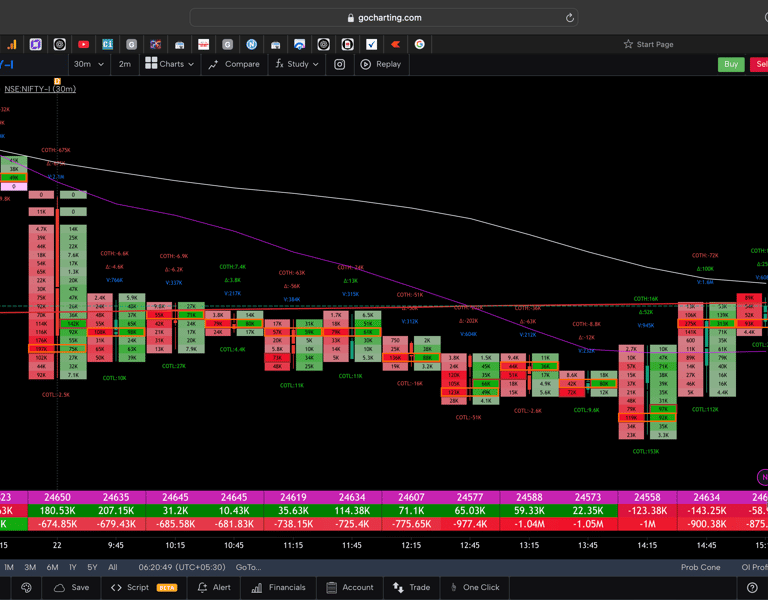Open the orange bar-chart bookmark icon
Image resolution: width=768 pixels, height=600 pixels.
pyautogui.click(x=11, y=45)
